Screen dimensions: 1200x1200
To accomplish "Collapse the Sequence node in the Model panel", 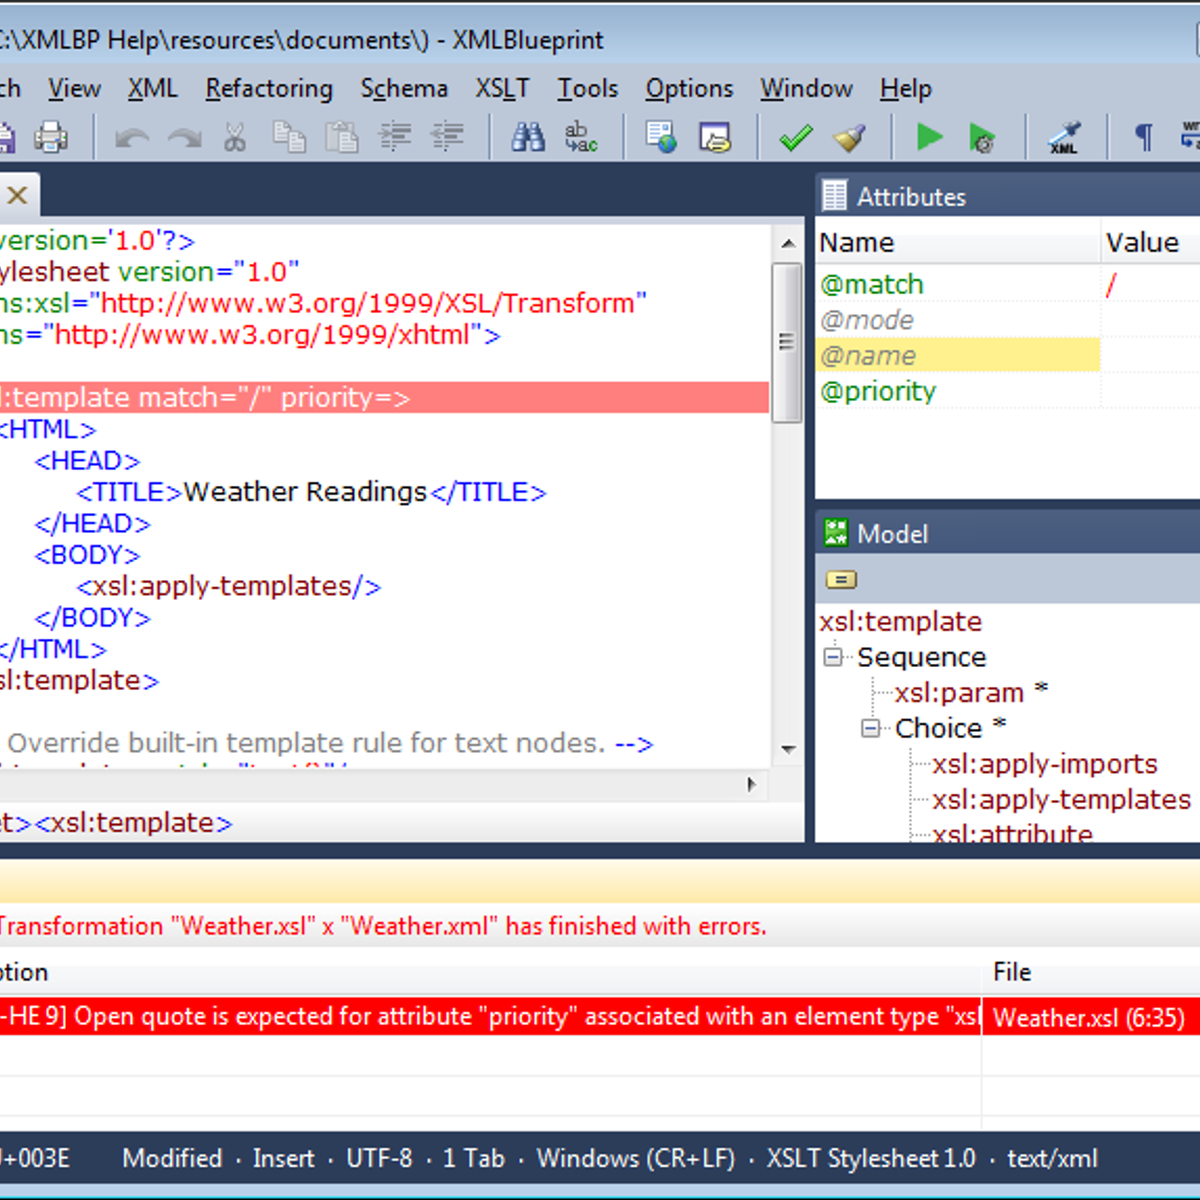I will 833,657.
